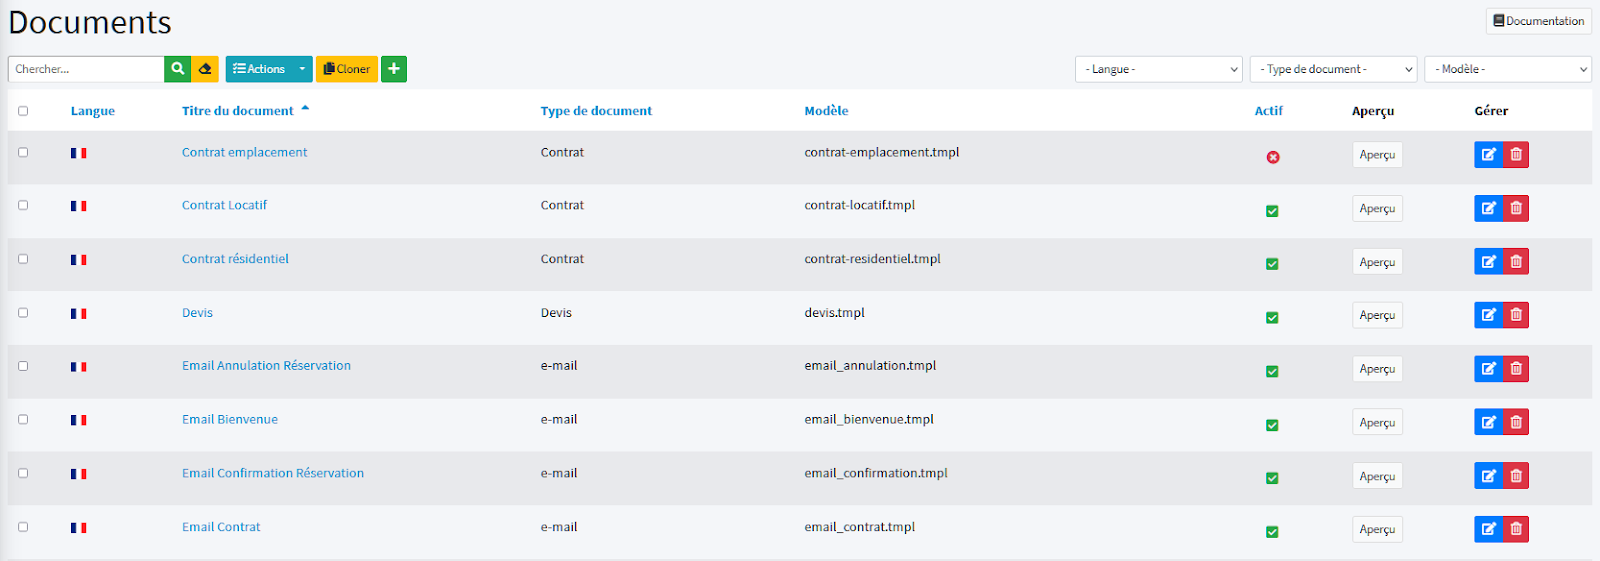Image resolution: width=1600 pixels, height=561 pixels.
Task: Open the Actions dropdown menu
Action: 268,69
